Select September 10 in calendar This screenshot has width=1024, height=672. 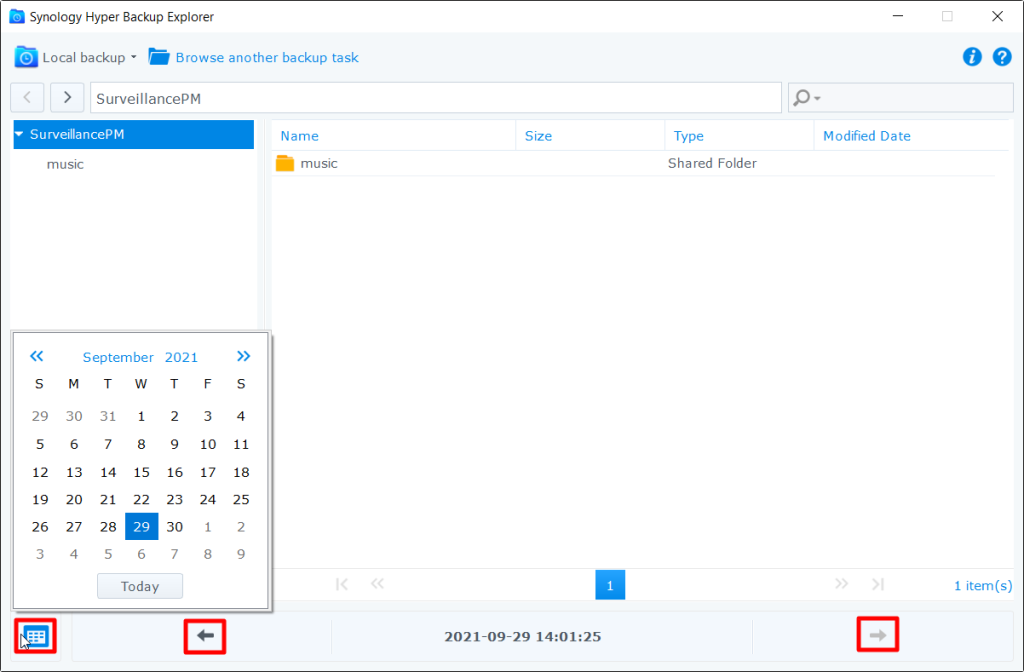[208, 444]
